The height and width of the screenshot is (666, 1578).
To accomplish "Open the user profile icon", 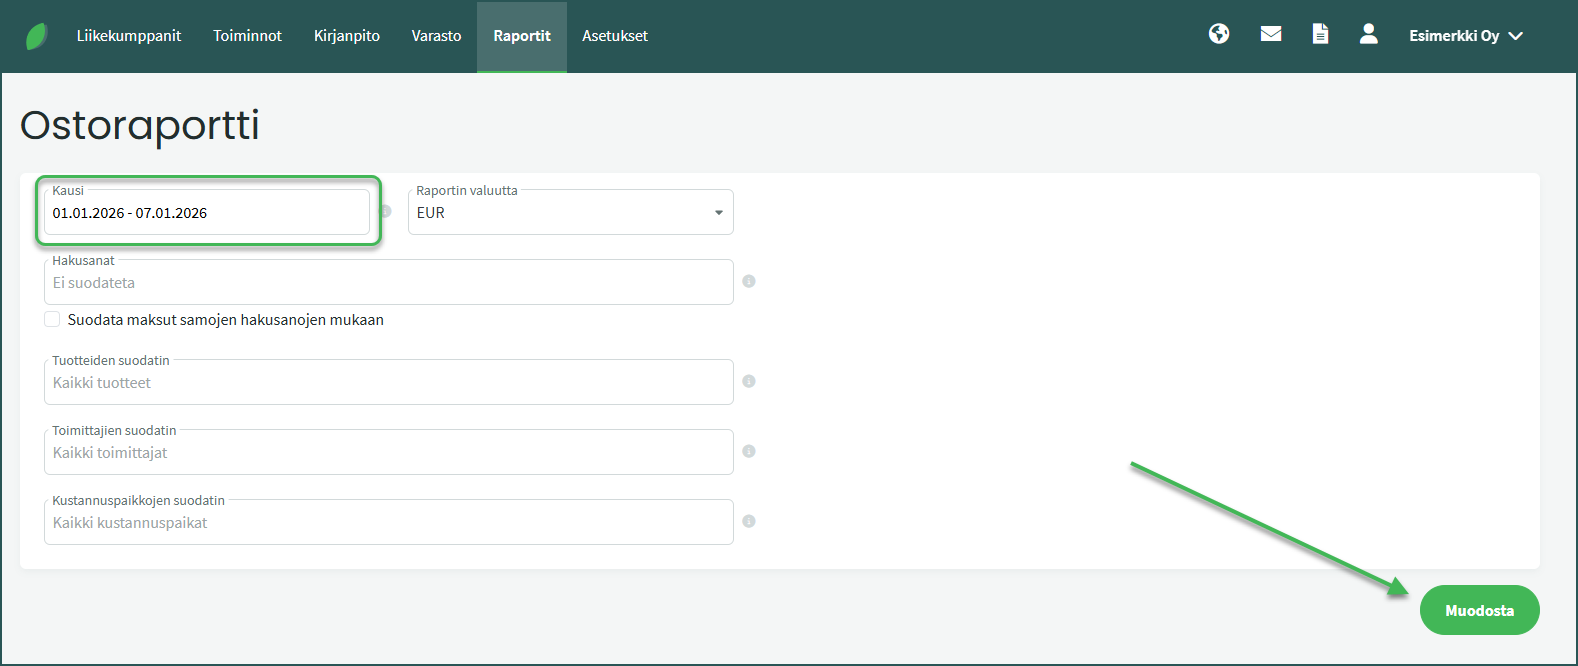I will click(1368, 35).
